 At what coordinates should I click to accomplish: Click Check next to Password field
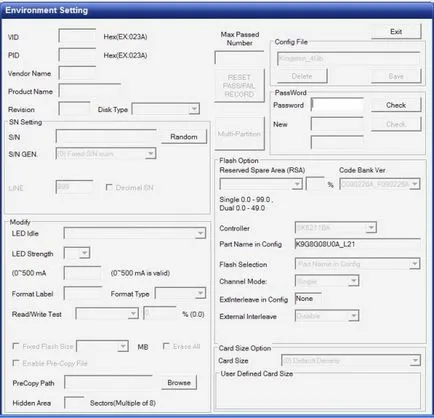(396, 105)
